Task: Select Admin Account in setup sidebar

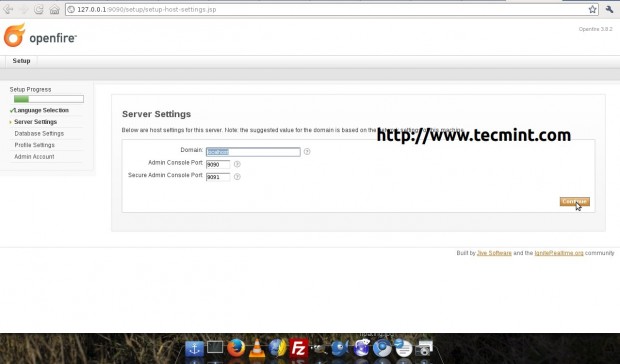Action: click(34, 157)
